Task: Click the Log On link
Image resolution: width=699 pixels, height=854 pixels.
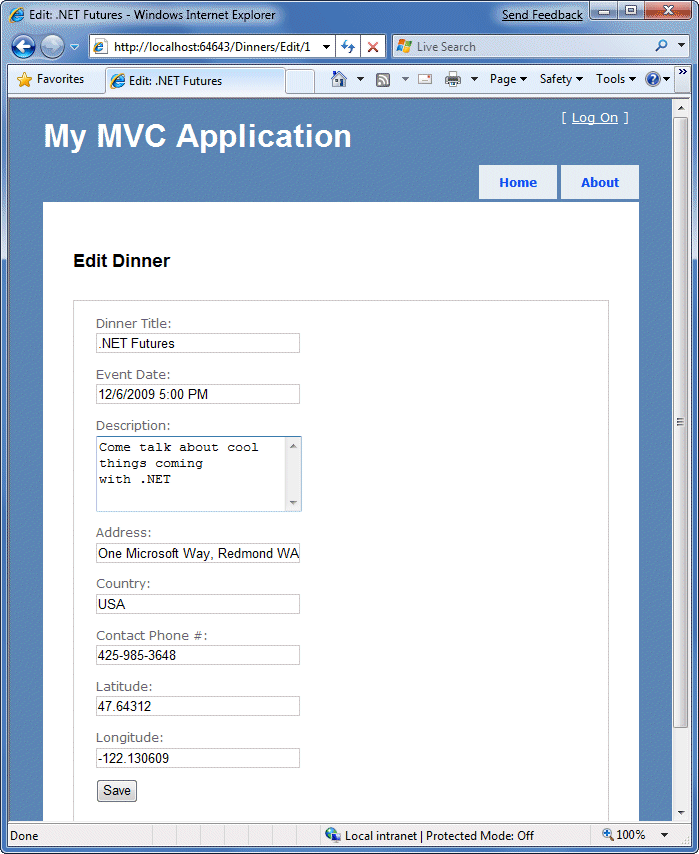Action: point(594,118)
